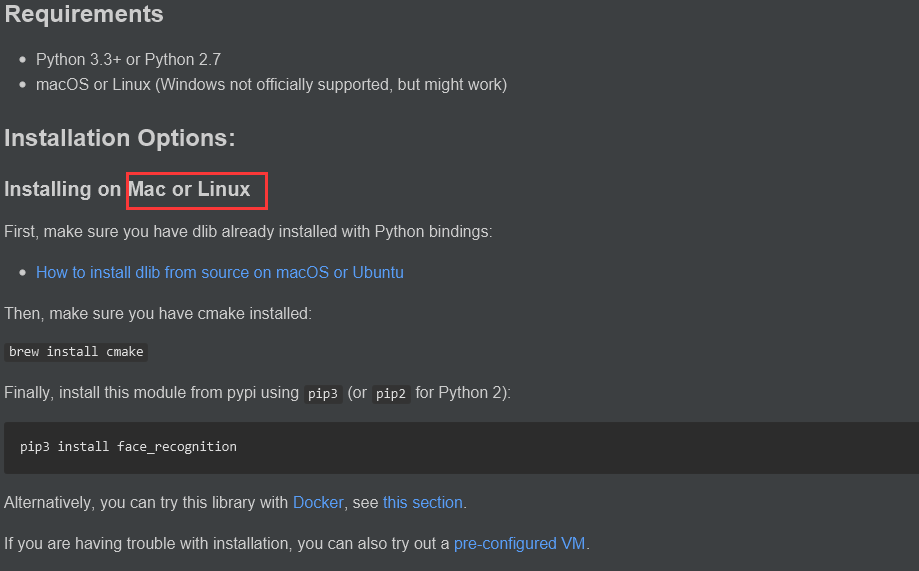Open the pre-configured VM link
Viewport: 919px width, 571px height.
(x=519, y=543)
